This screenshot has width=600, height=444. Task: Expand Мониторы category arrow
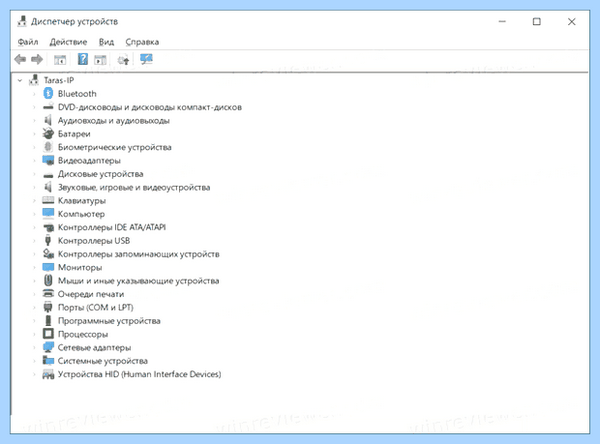[34, 268]
